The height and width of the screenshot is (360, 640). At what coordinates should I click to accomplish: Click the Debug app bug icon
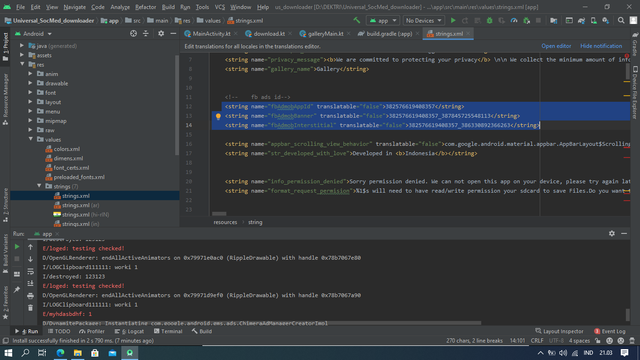(489, 20)
